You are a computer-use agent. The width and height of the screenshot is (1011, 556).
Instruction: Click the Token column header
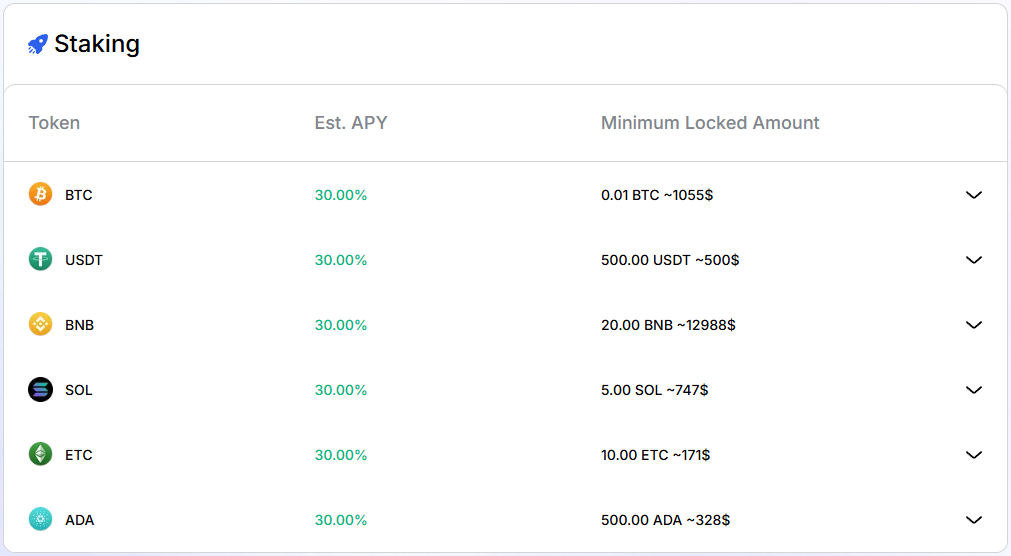click(x=54, y=123)
